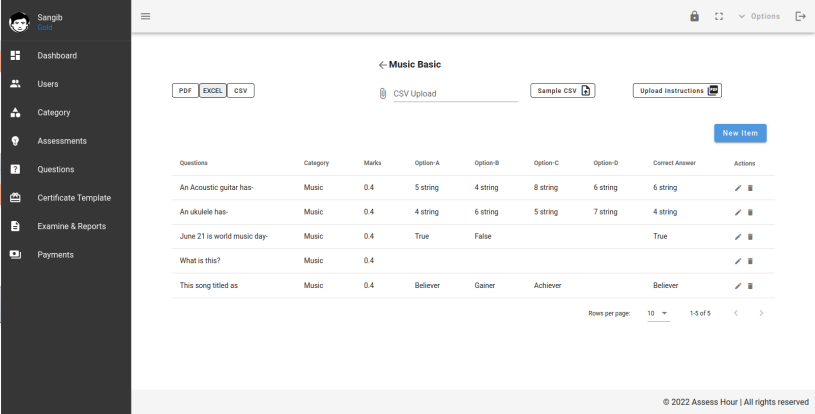
Task: Edit the Acoustic guitar question
Action: point(738,187)
